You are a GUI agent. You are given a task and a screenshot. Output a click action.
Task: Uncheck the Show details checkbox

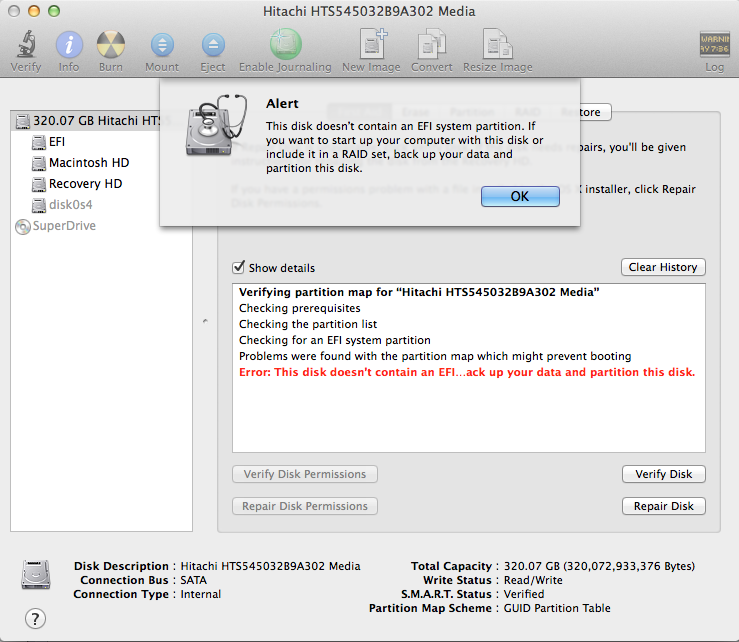point(238,267)
